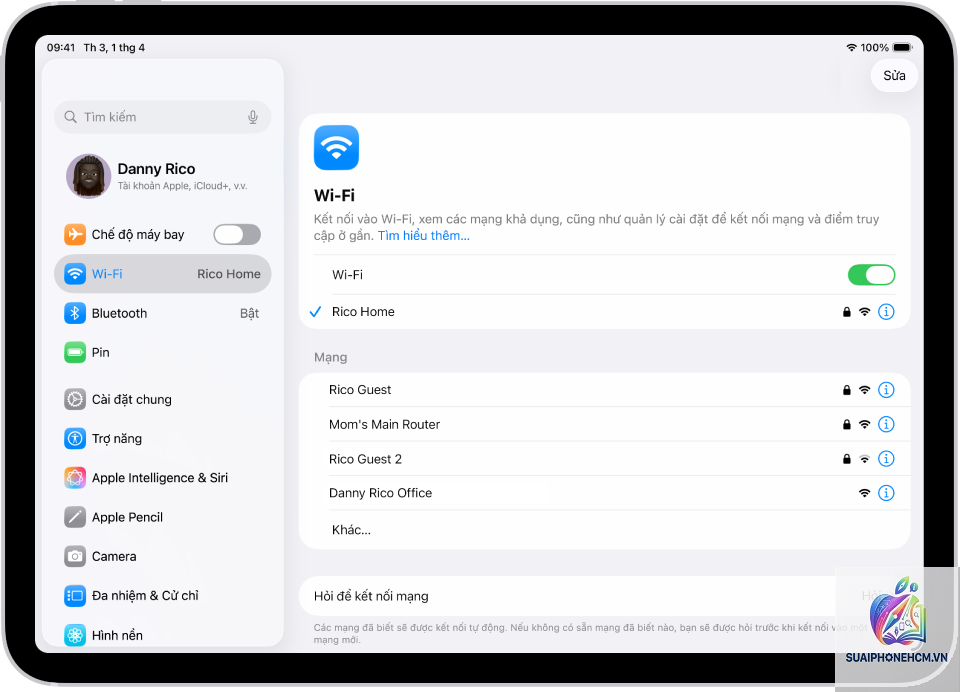This screenshot has width=960, height=692.
Task: Open info for Rico Home network
Action: click(x=886, y=312)
